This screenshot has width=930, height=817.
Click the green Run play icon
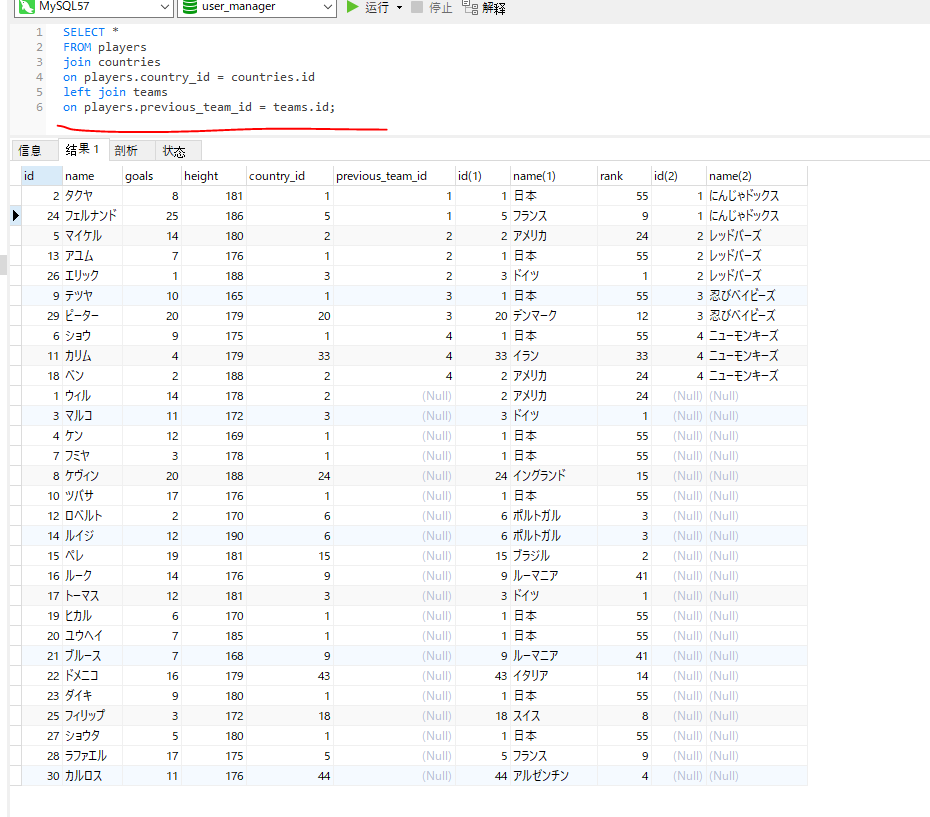point(352,7)
